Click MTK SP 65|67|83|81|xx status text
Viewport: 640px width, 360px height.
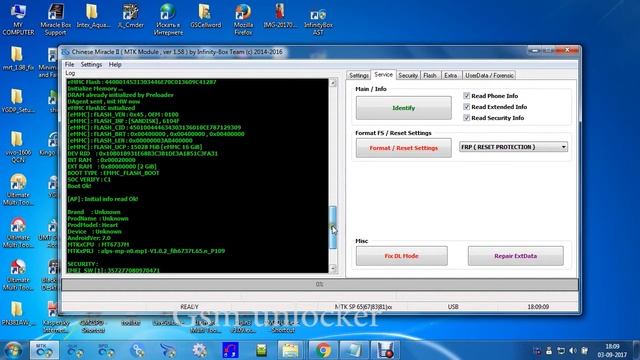(x=363, y=307)
